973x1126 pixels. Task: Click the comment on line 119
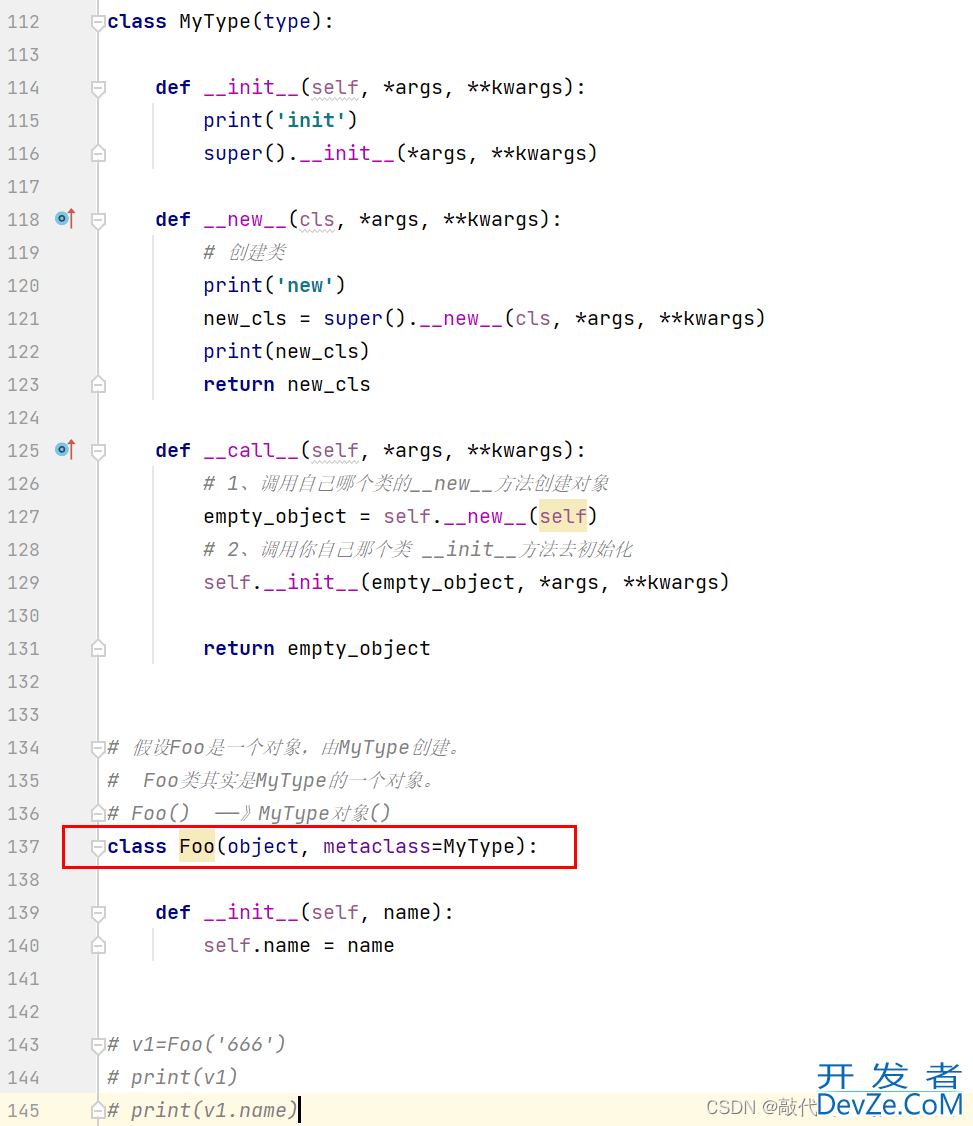point(245,253)
